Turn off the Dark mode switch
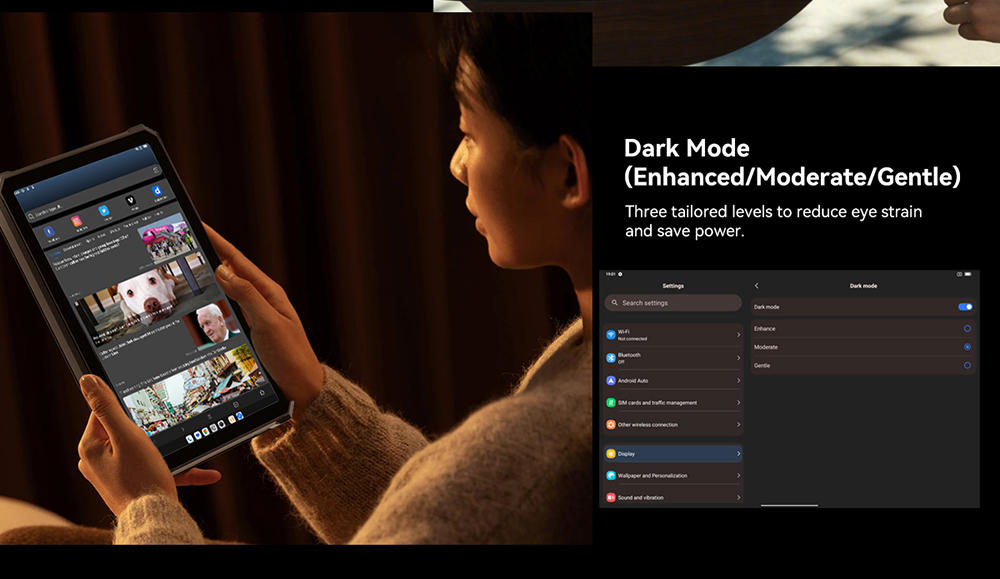This screenshot has width=1000, height=579. [x=965, y=307]
